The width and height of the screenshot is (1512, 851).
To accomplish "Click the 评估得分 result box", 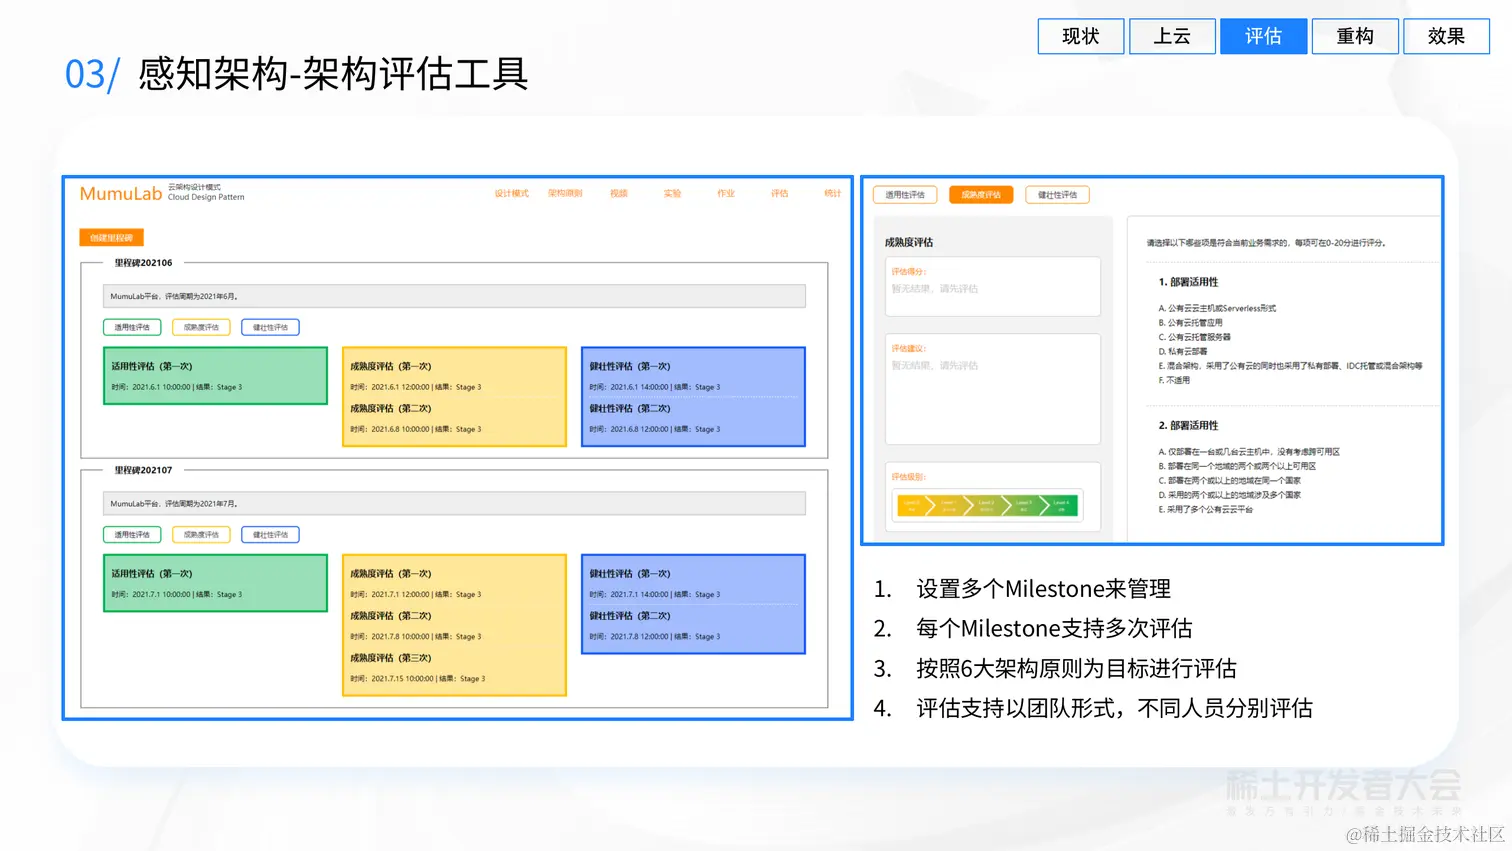I will coord(993,287).
